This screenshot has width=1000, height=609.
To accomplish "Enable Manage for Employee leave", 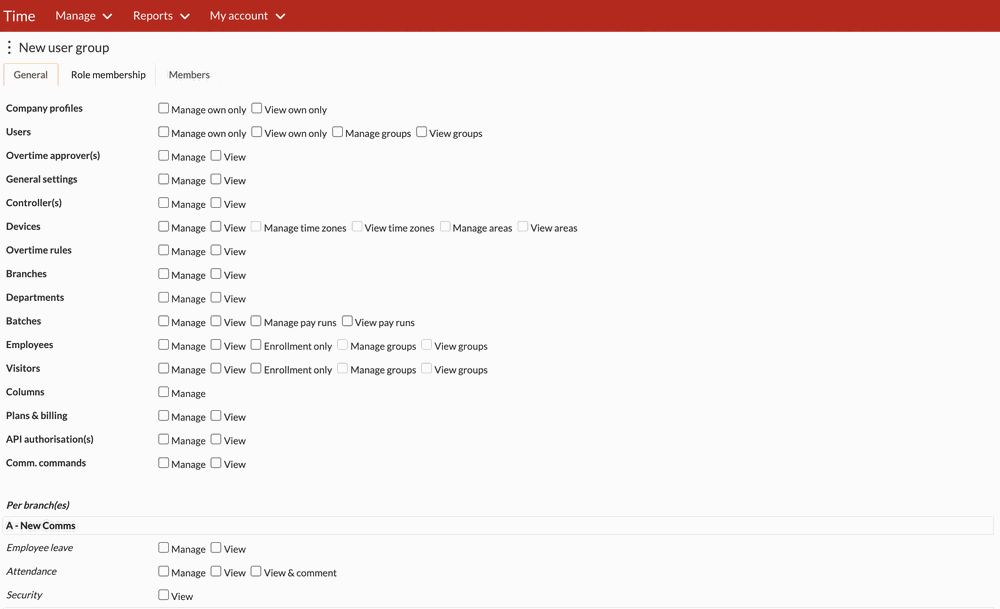I will point(164,547).
